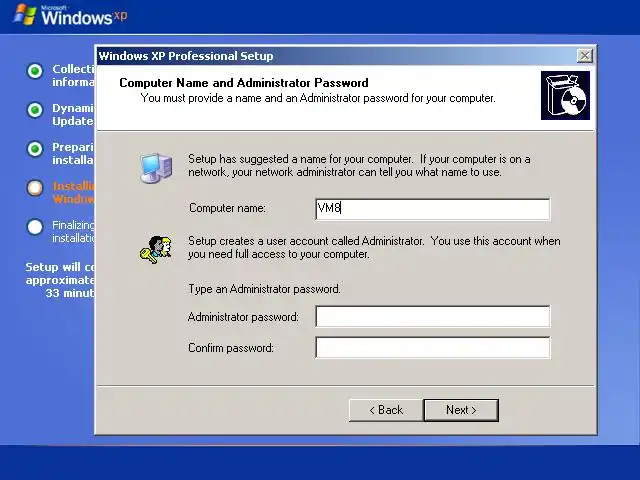Click the 'Administrator password:' label
The image size is (640, 480).
(x=243, y=317)
